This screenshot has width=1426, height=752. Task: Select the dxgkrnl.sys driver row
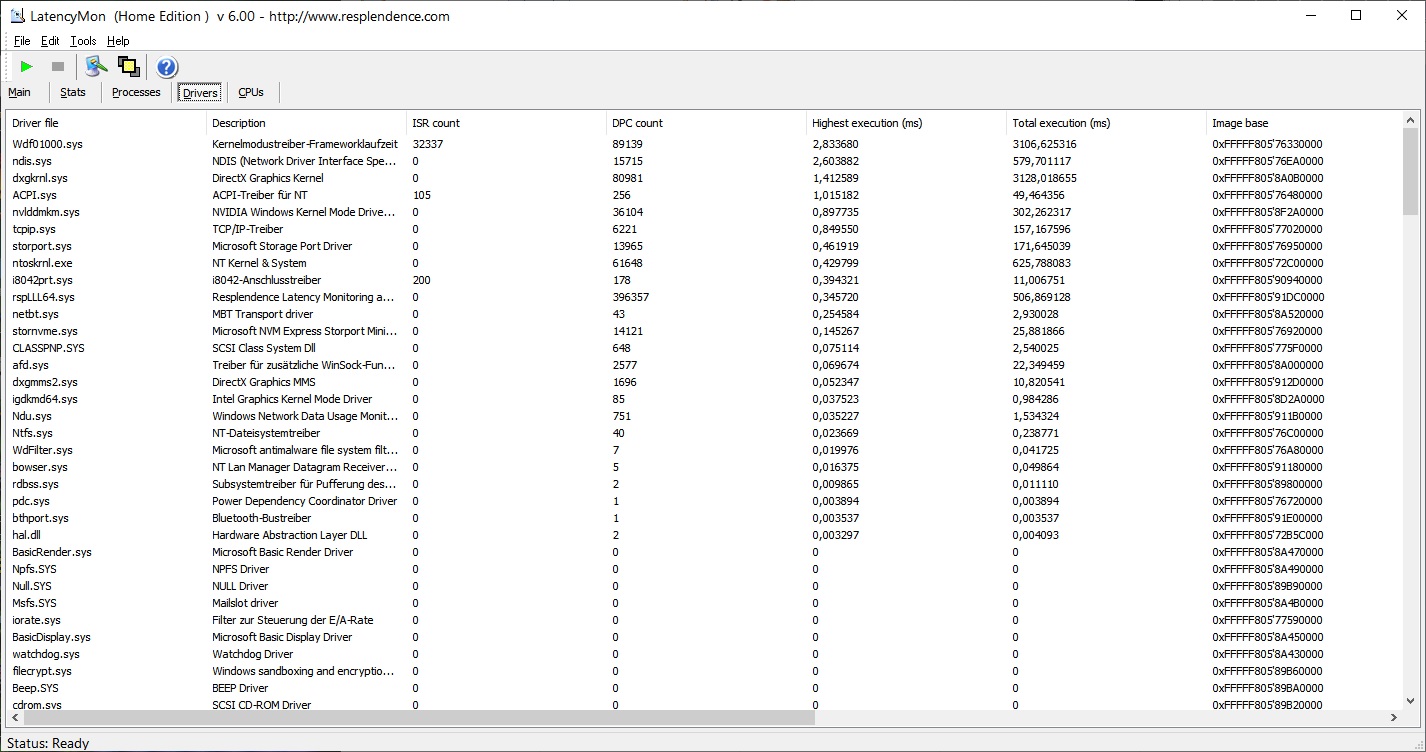coord(704,178)
